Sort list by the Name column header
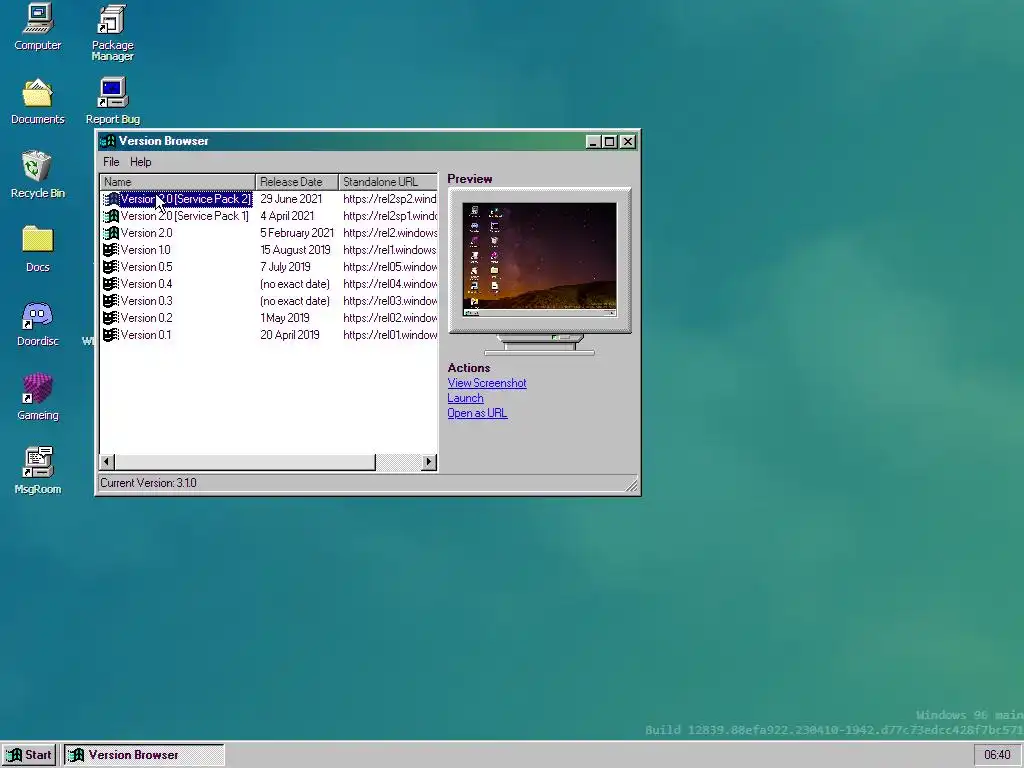1024x768 pixels. click(x=177, y=182)
